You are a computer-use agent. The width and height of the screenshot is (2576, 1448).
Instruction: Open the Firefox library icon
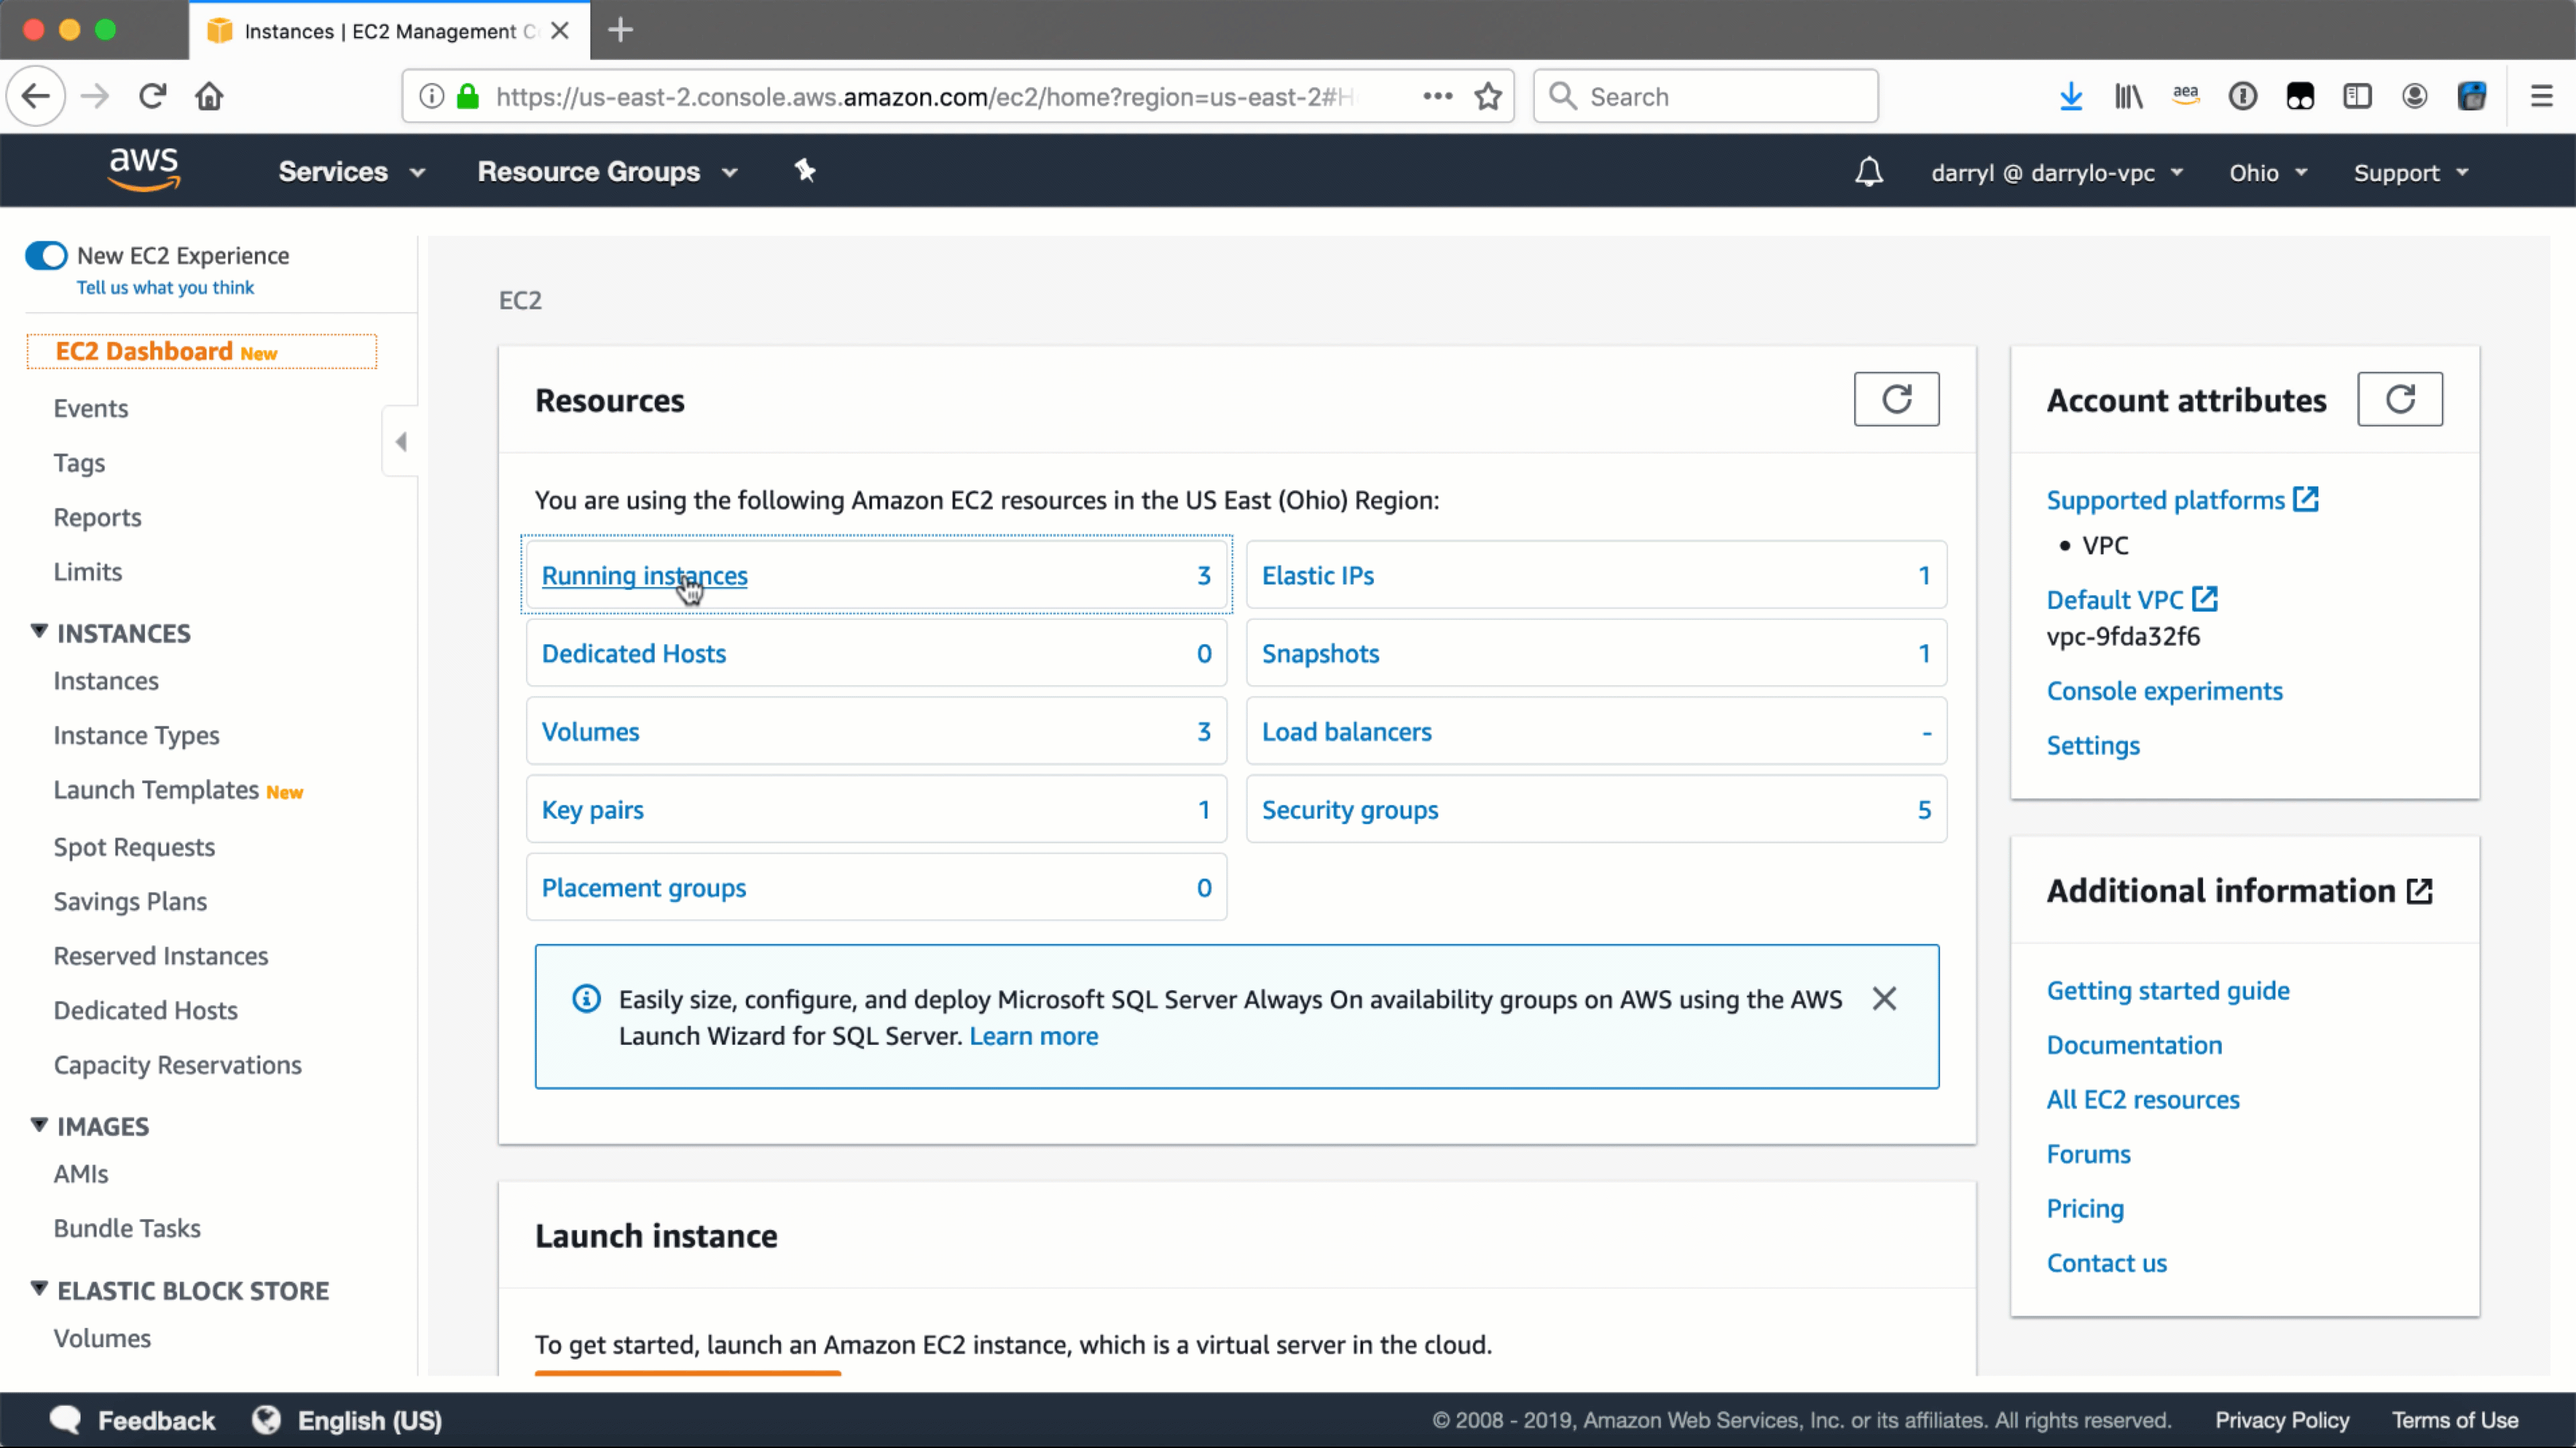(x=2128, y=96)
